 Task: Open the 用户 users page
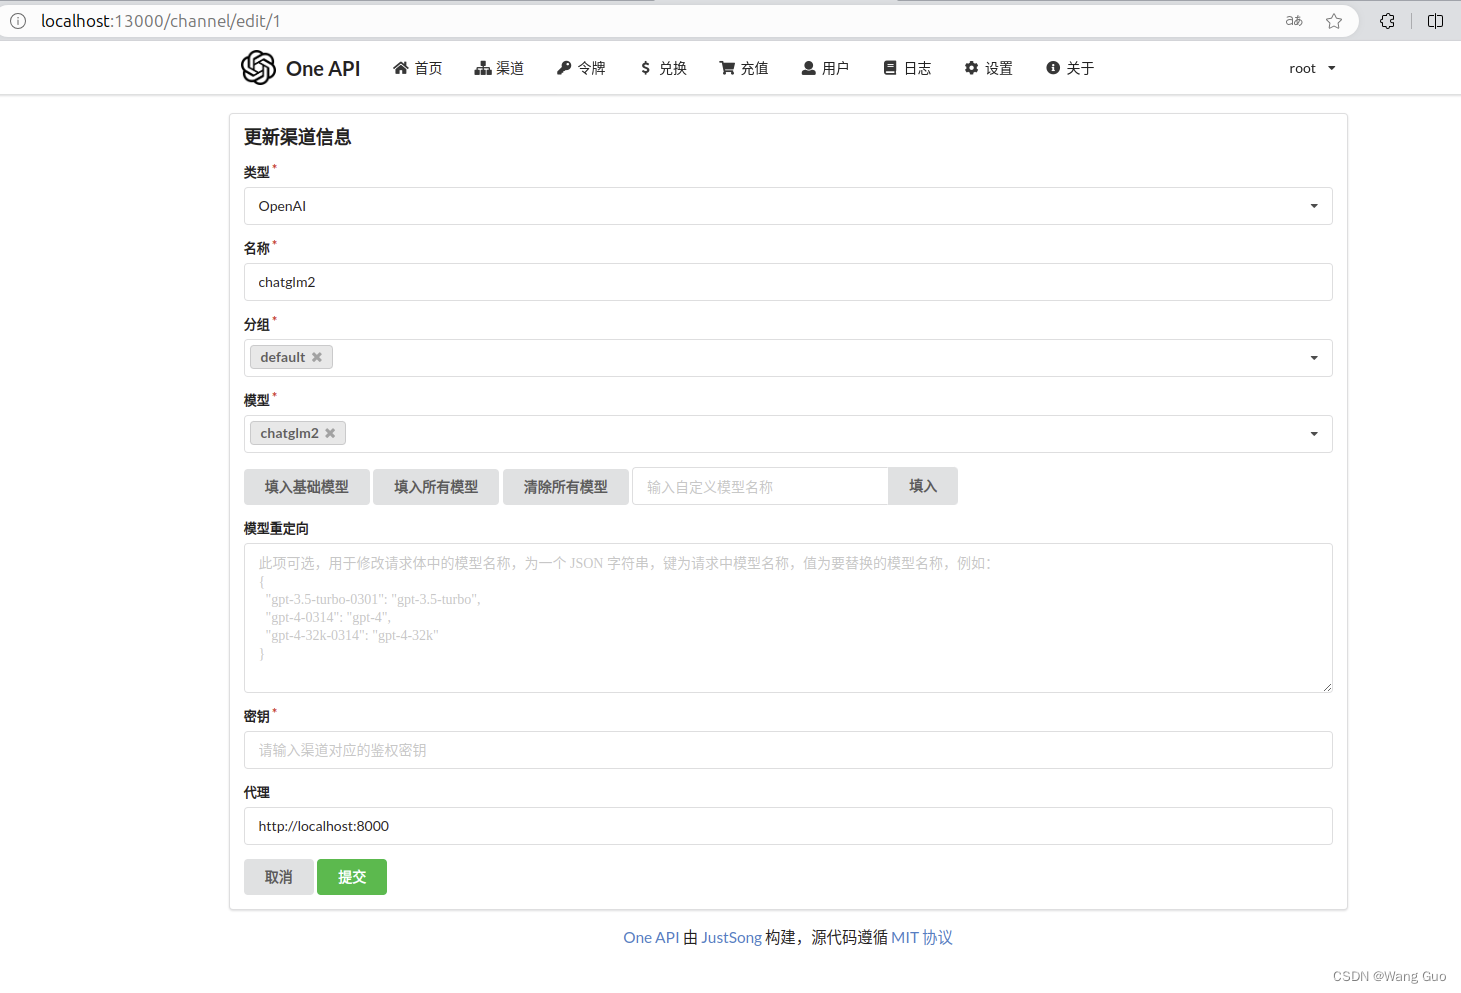pos(825,68)
